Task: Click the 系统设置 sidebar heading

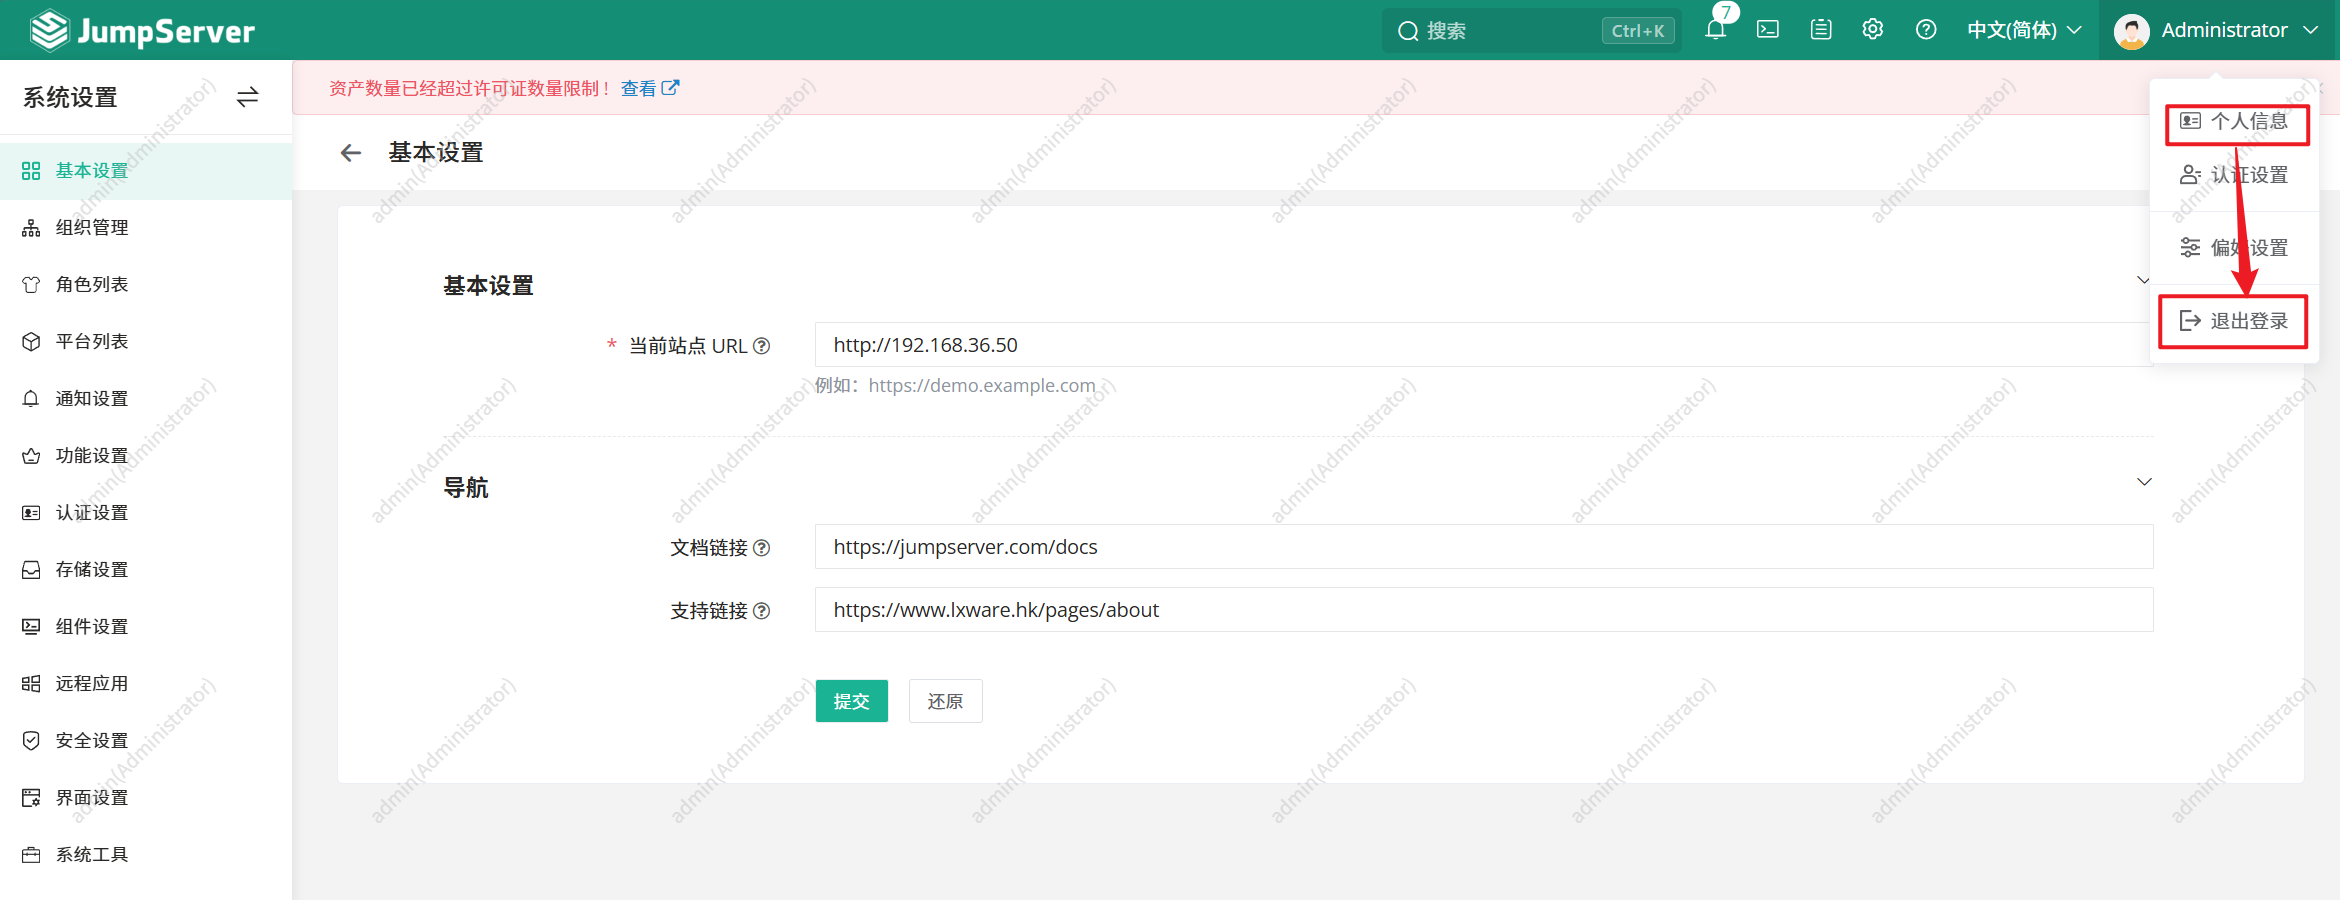Action: click(70, 97)
